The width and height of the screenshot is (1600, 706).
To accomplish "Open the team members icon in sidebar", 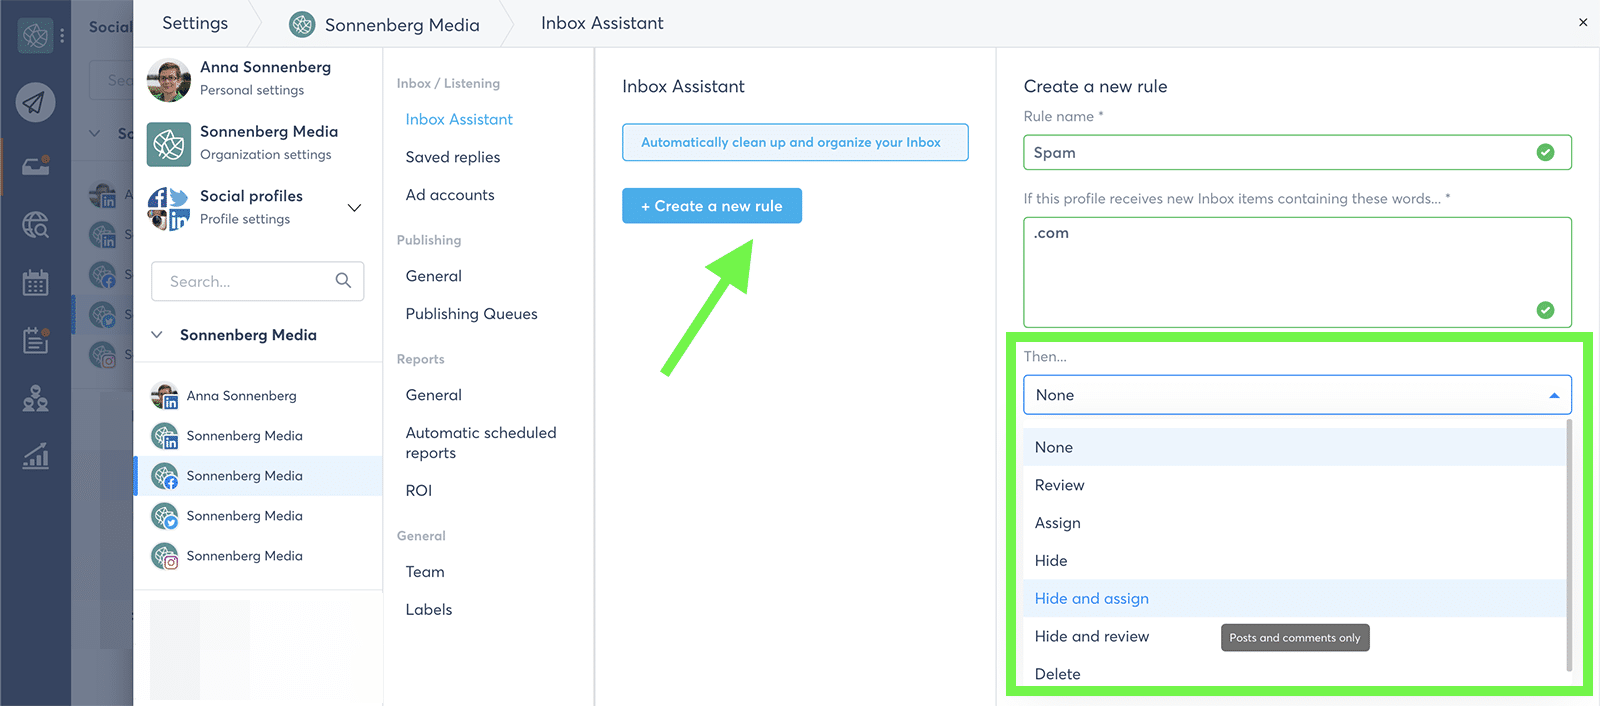I will tap(36, 399).
